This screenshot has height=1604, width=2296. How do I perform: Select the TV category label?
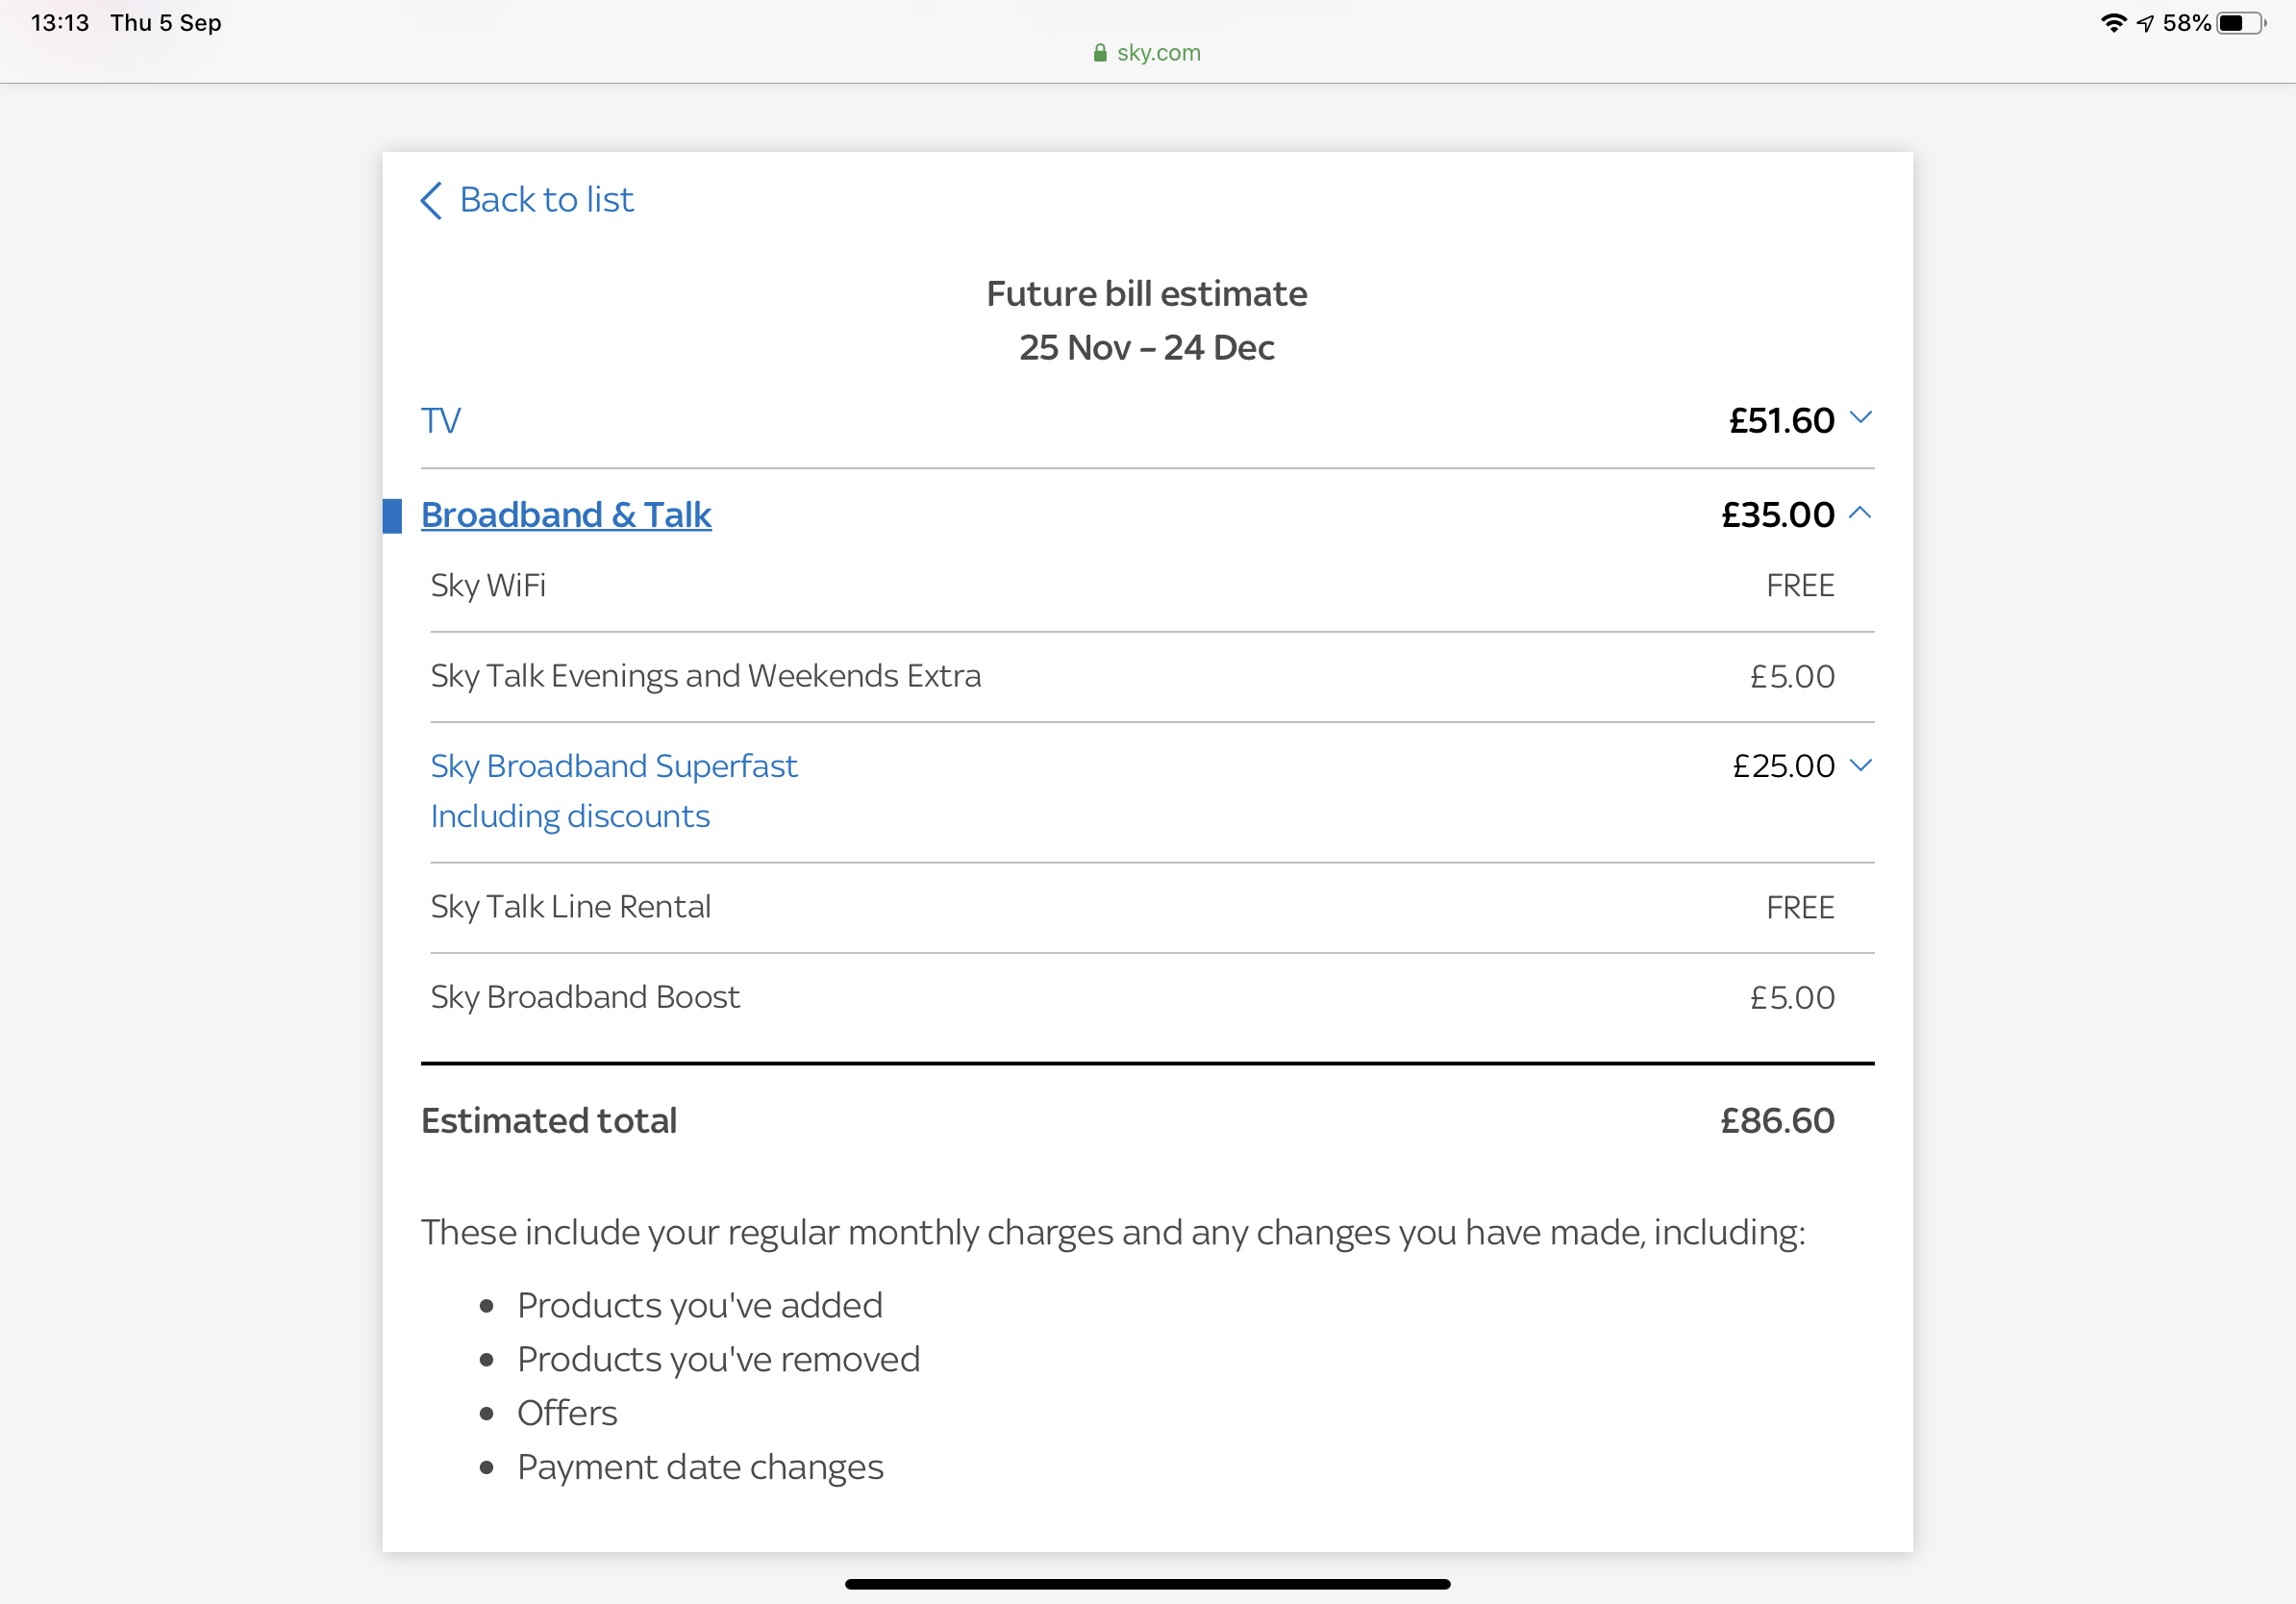click(440, 420)
